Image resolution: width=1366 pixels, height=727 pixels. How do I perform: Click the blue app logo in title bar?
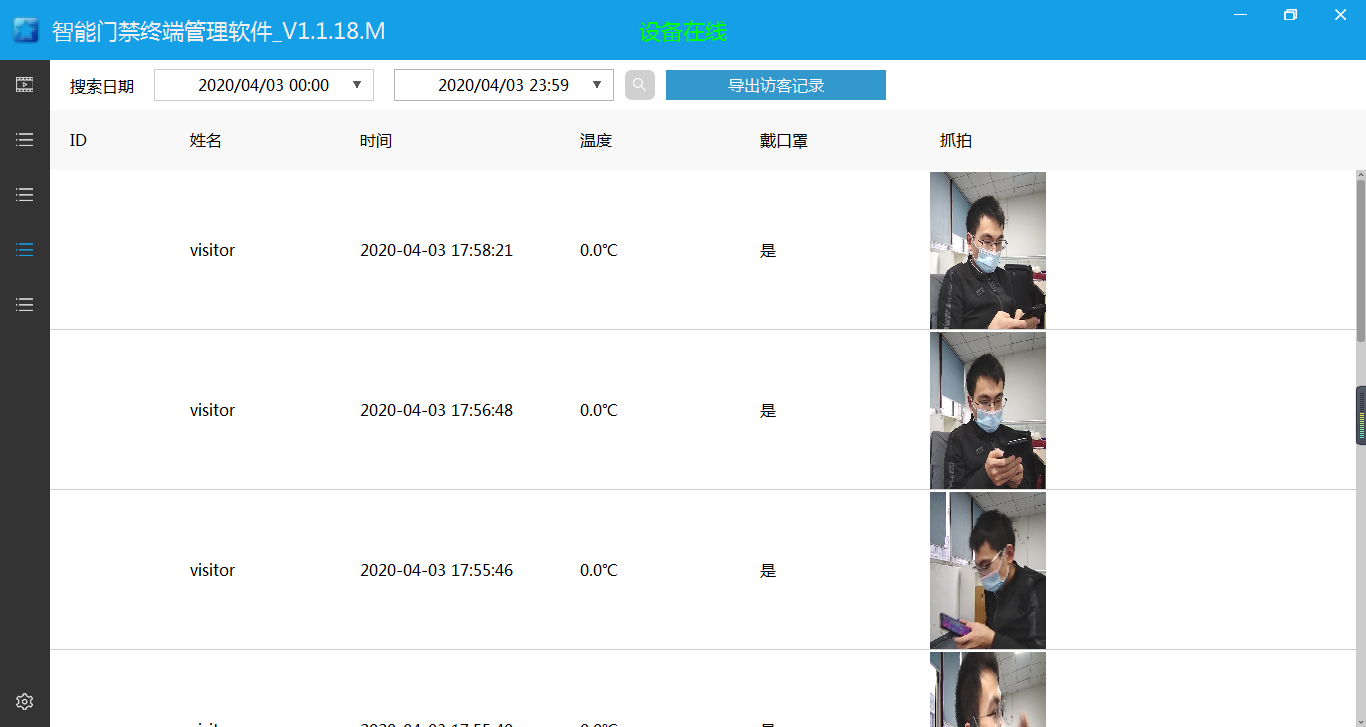point(26,31)
